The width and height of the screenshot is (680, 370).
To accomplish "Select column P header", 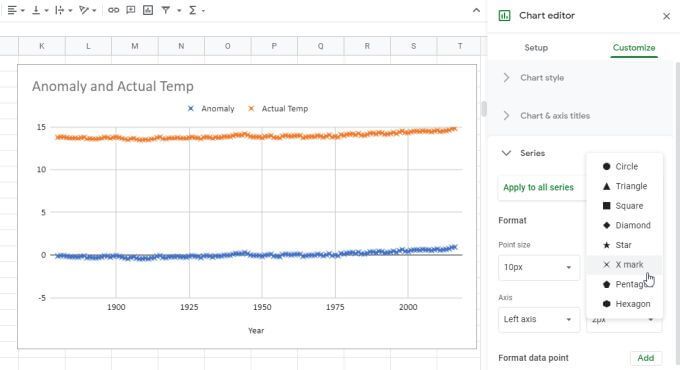I will click(274, 46).
